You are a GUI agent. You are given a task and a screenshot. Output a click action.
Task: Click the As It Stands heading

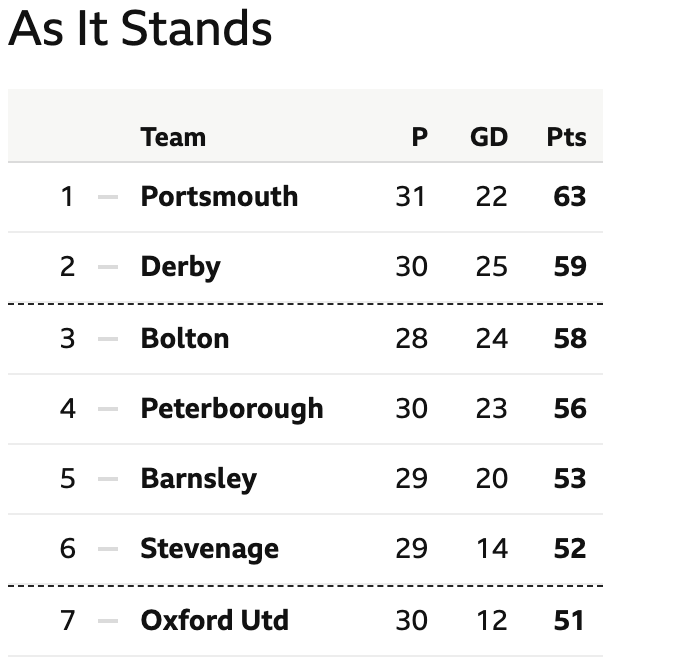(x=140, y=29)
